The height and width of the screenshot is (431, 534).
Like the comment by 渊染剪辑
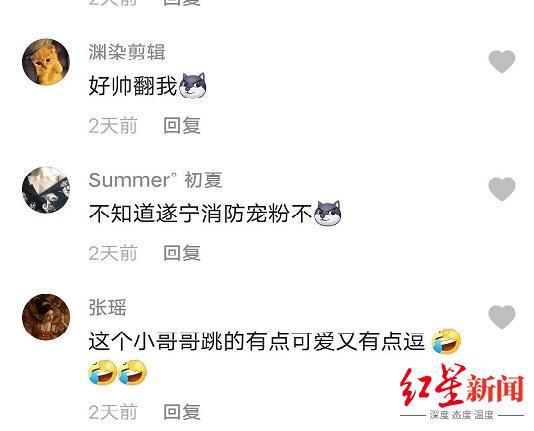point(502,62)
